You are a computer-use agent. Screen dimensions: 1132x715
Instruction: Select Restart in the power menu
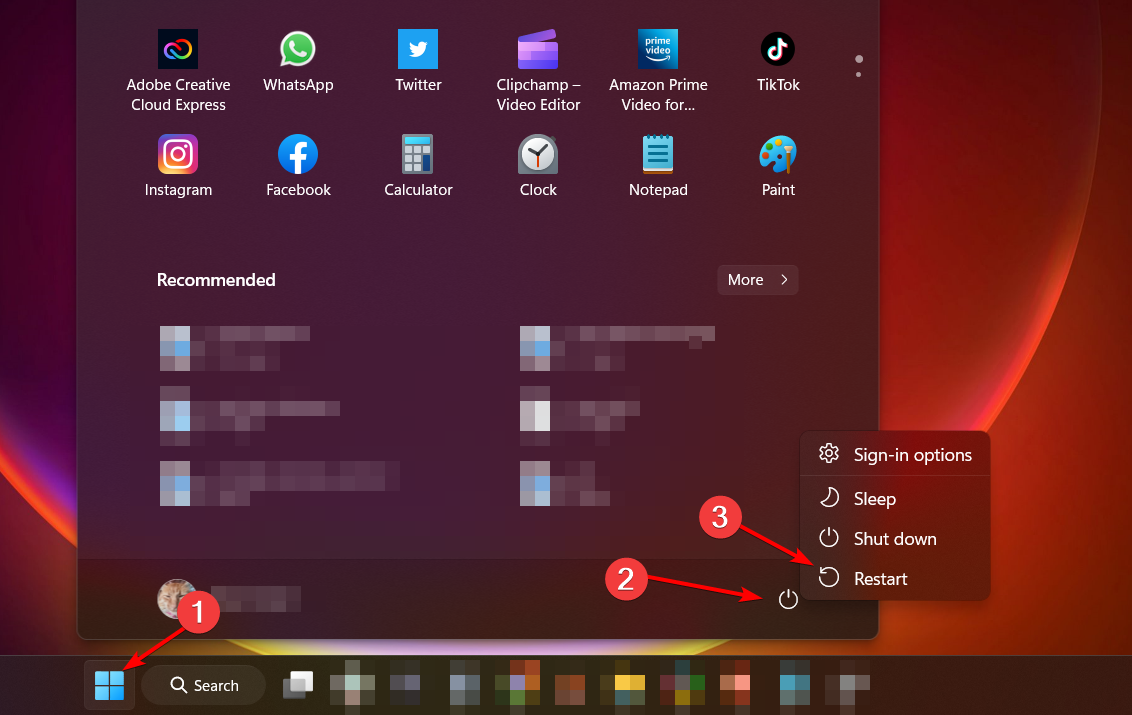click(895, 578)
